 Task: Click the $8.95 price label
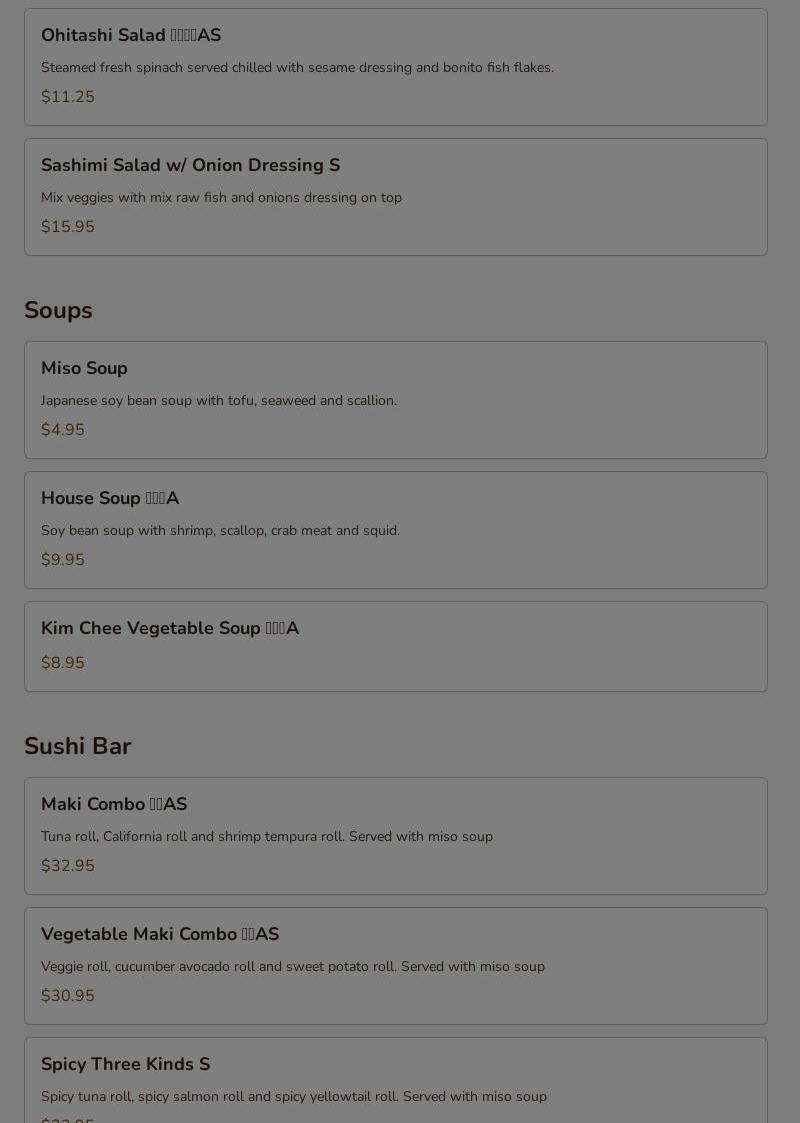click(63, 663)
